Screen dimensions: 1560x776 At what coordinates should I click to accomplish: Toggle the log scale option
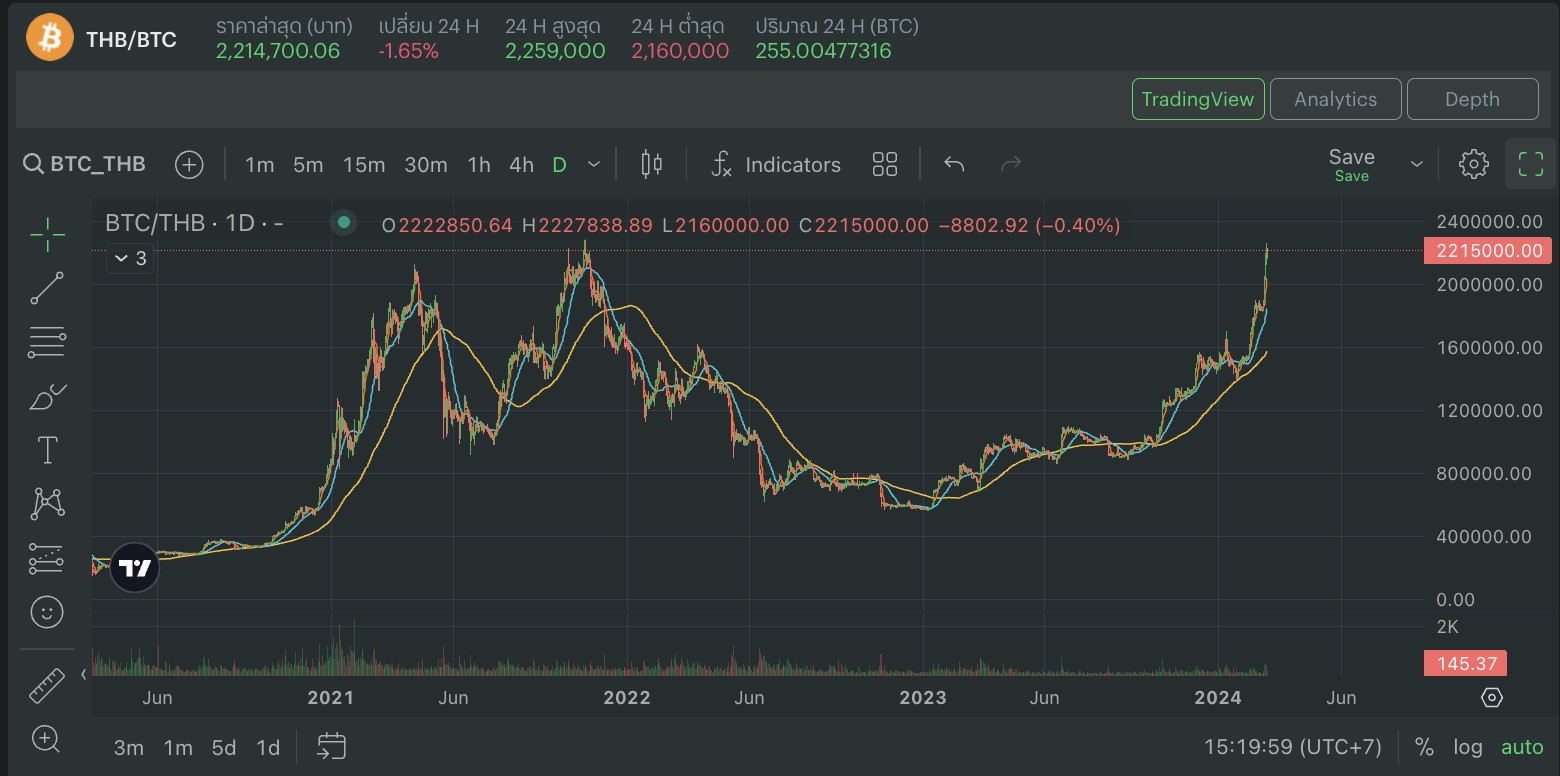tap(1468, 747)
